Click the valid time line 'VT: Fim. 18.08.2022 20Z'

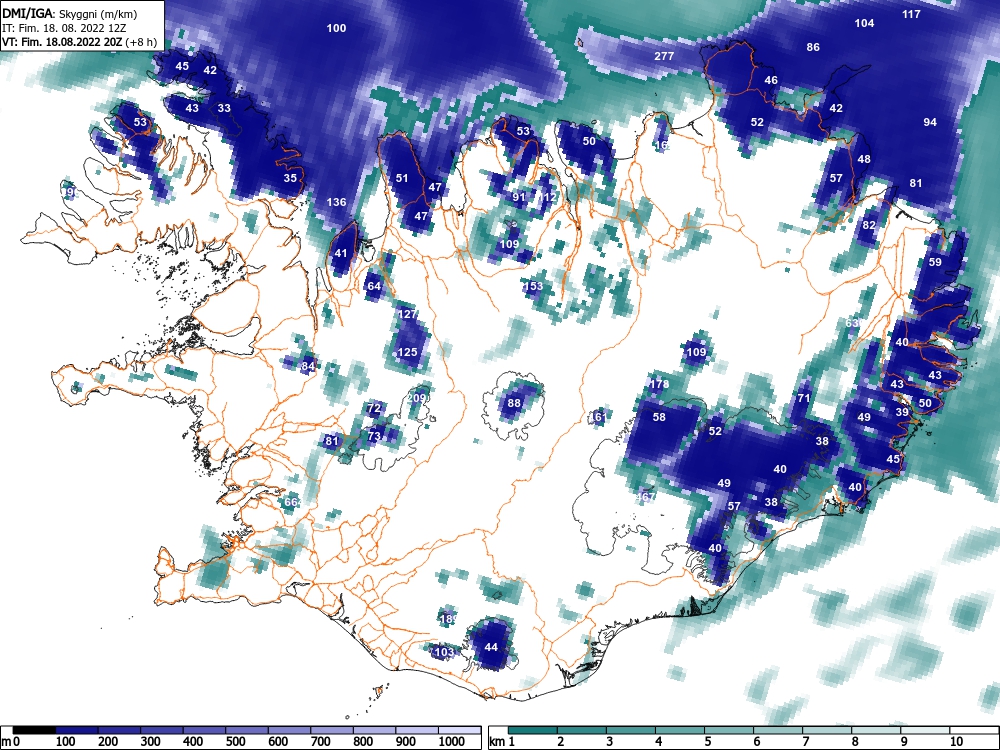(63, 42)
